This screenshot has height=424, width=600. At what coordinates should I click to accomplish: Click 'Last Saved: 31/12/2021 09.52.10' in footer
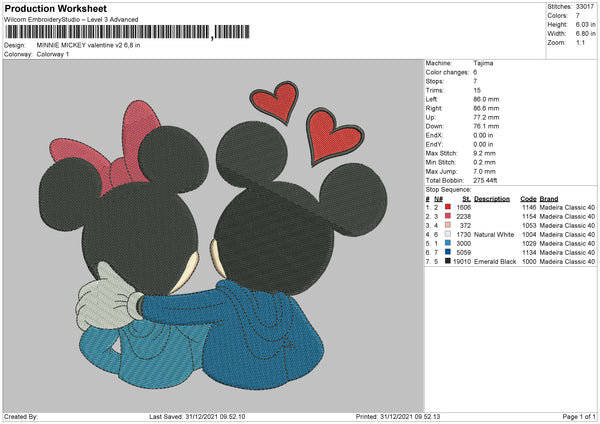pyautogui.click(x=197, y=417)
